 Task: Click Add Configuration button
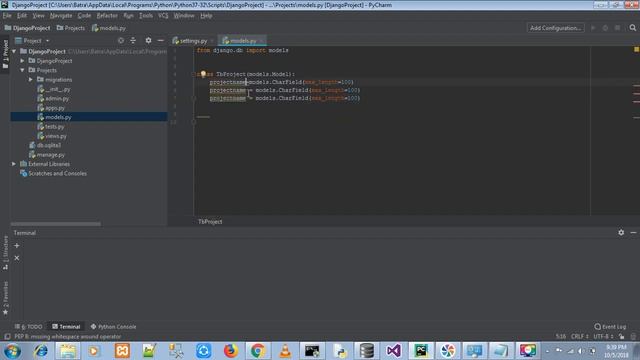[555, 28]
